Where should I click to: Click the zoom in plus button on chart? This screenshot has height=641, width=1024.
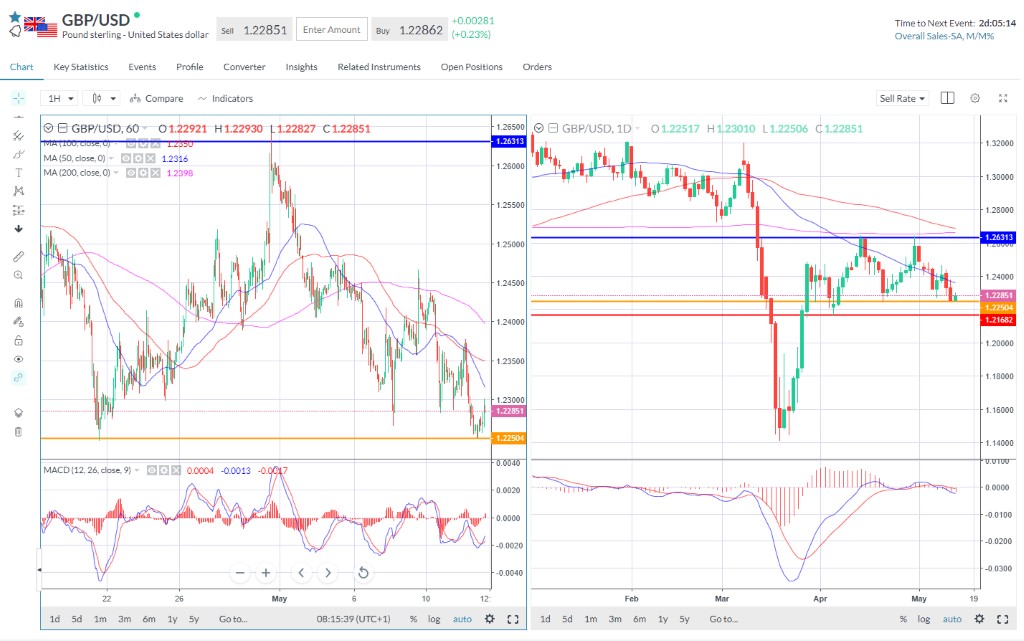point(266,573)
